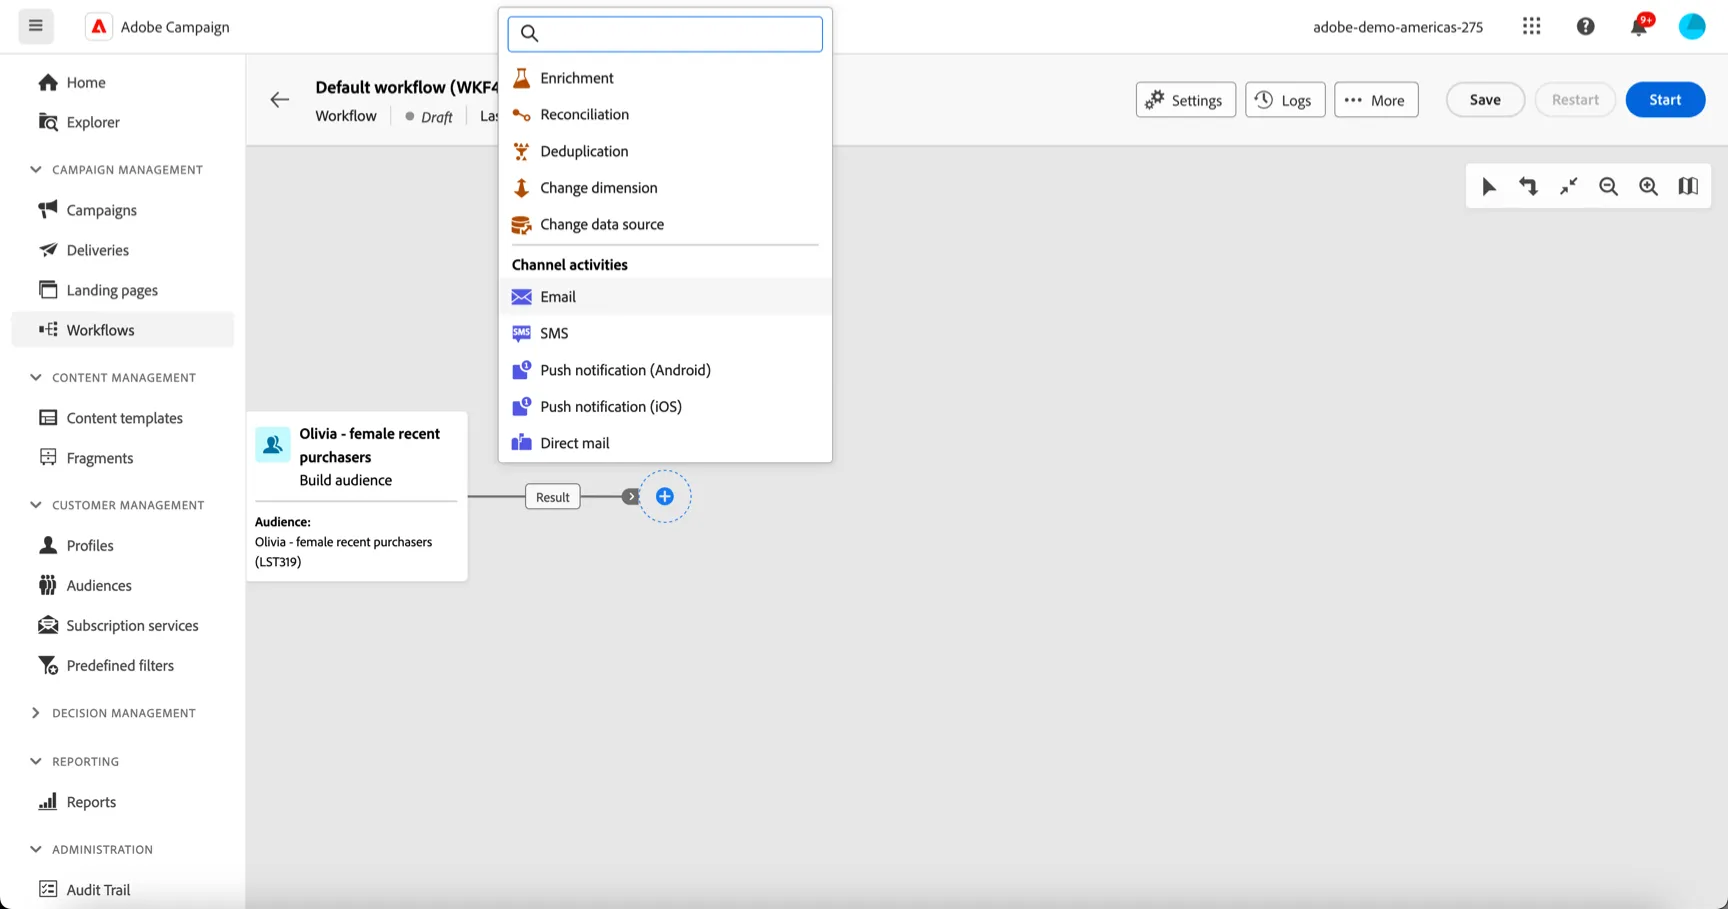Add the Email channel activity
Viewport: 1728px width, 909px height.
coord(665,296)
